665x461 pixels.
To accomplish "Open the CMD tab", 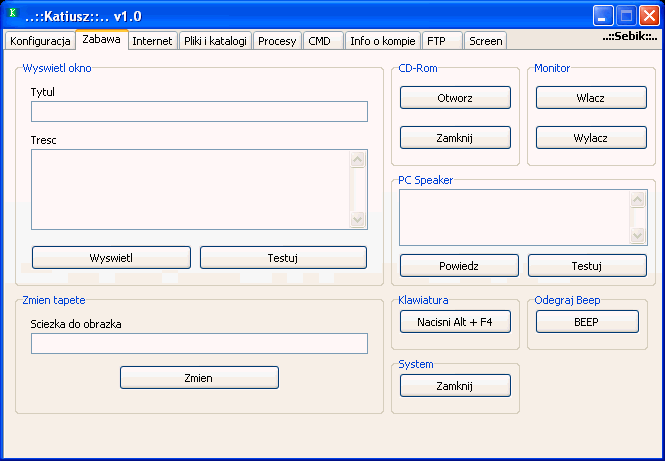I will [320, 41].
